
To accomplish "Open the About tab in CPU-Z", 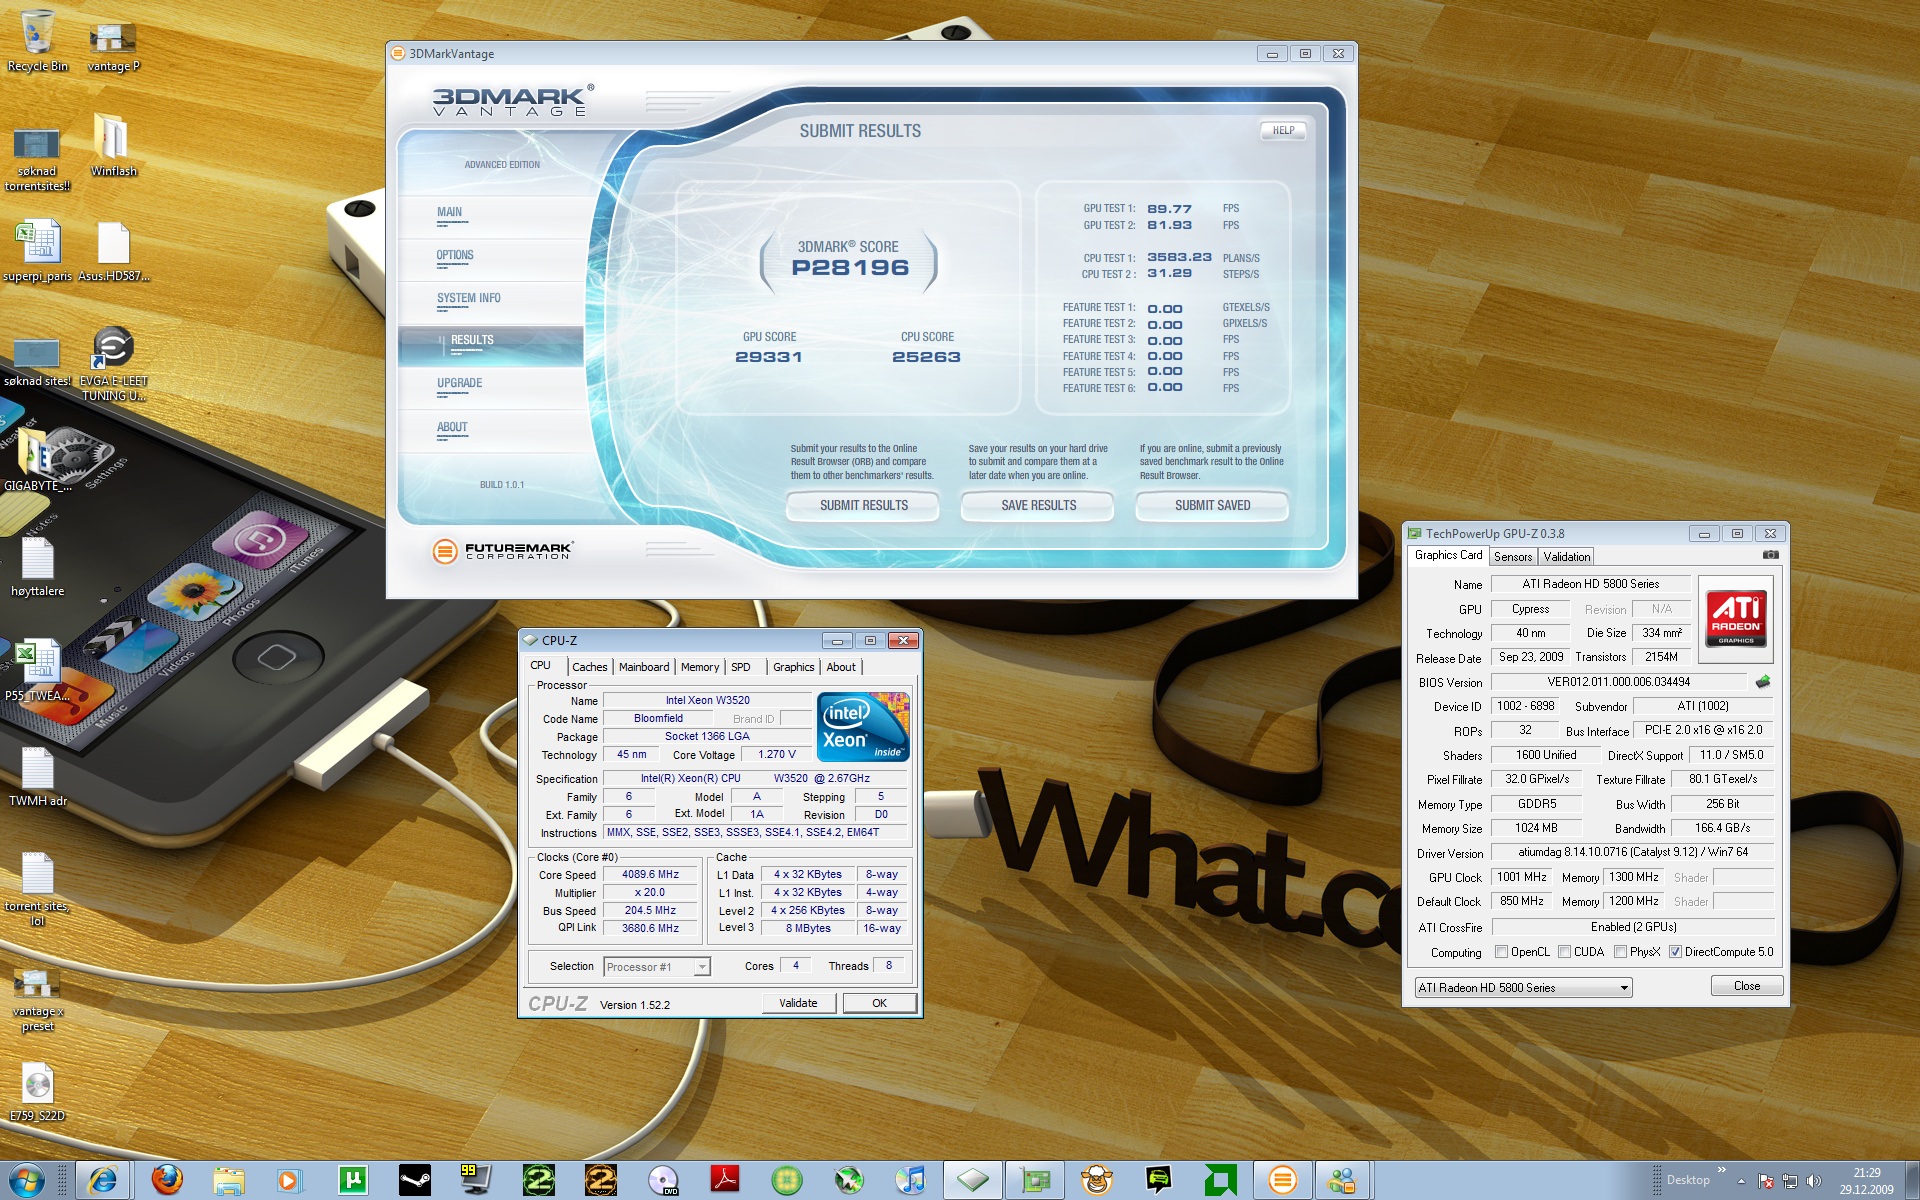I will [x=841, y=667].
